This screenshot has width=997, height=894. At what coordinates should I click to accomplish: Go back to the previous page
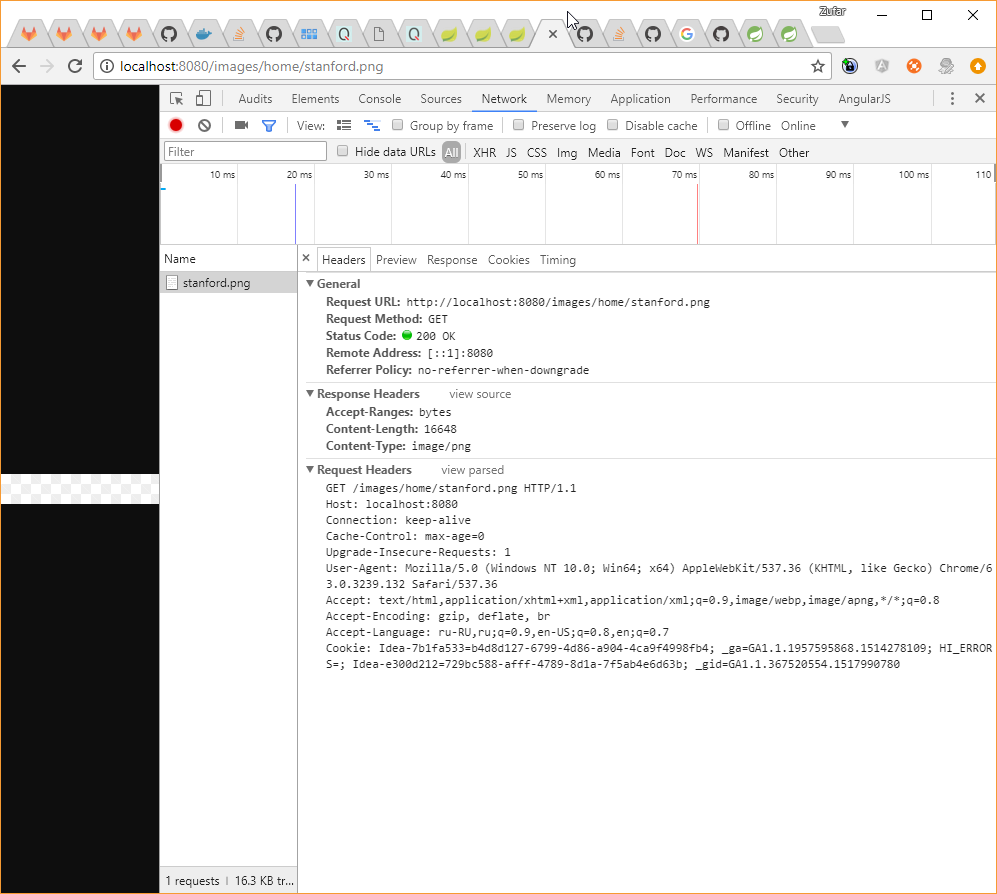tap(19, 66)
